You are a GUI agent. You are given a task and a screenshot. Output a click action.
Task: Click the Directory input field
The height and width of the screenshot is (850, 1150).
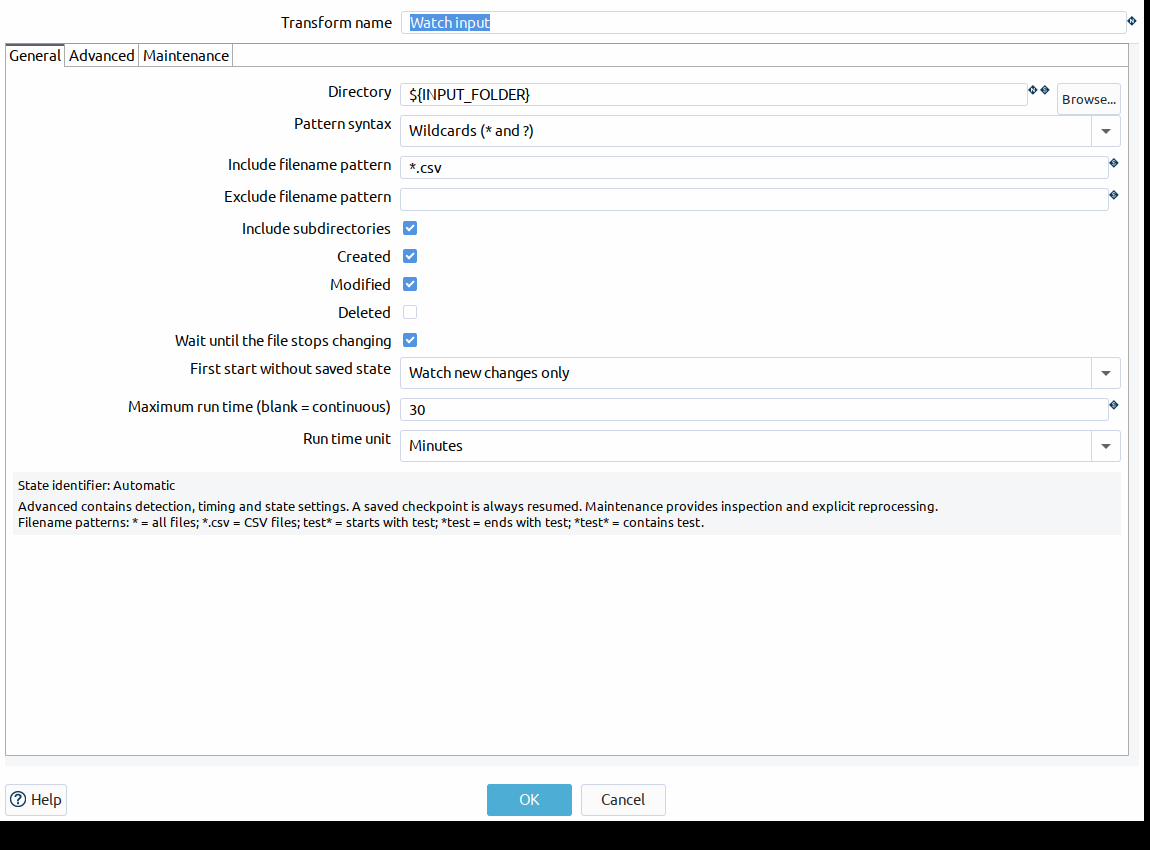tap(713, 95)
